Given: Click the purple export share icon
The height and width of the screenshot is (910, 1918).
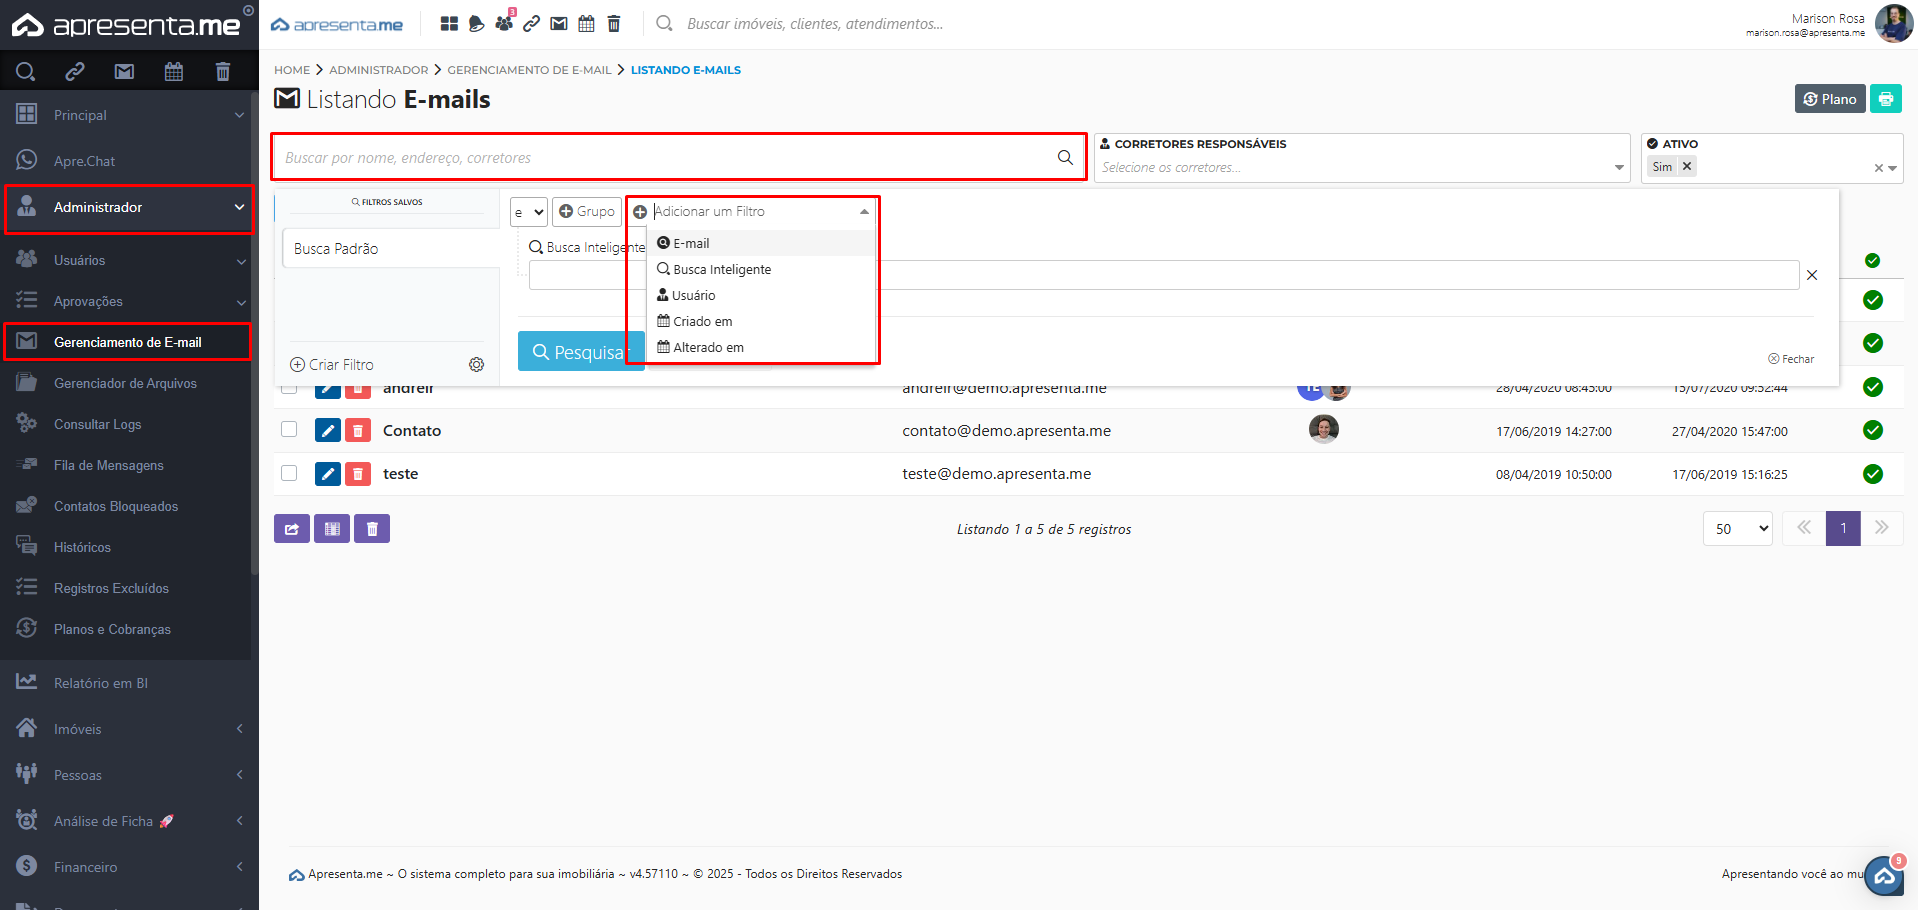Looking at the screenshot, I should pos(291,529).
